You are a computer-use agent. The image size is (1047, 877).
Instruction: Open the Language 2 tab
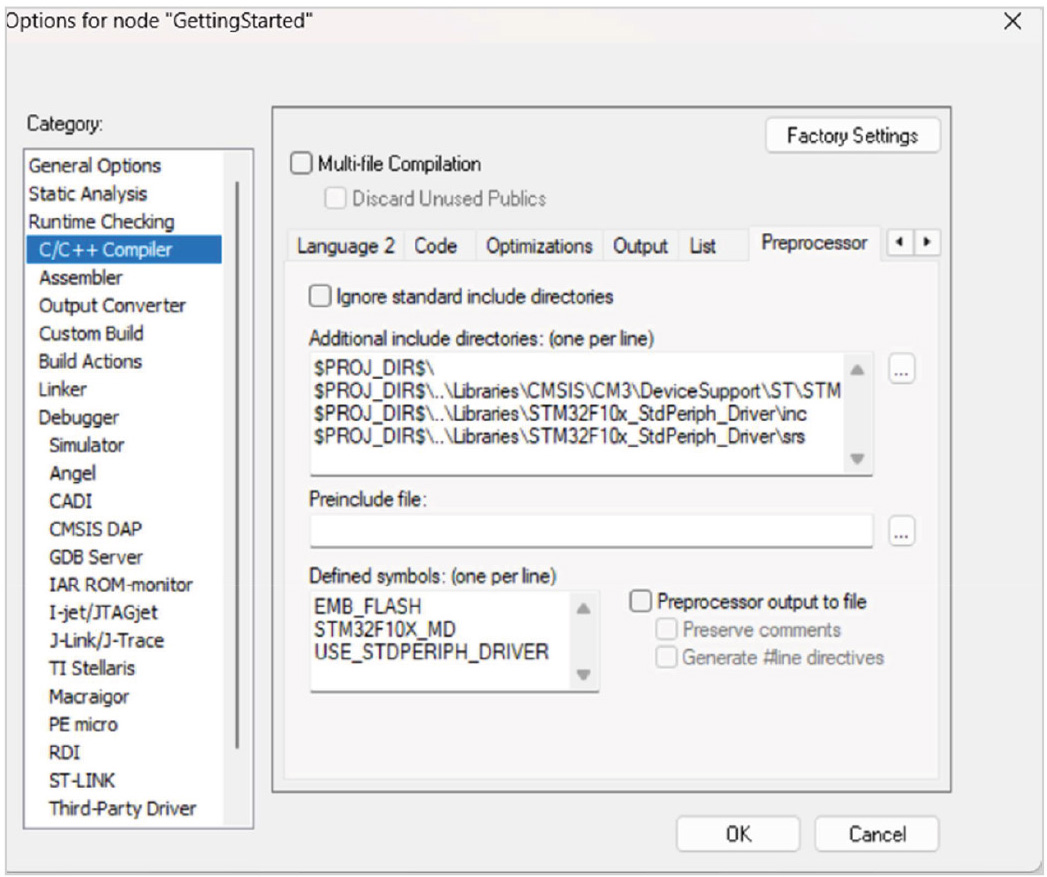coord(346,246)
